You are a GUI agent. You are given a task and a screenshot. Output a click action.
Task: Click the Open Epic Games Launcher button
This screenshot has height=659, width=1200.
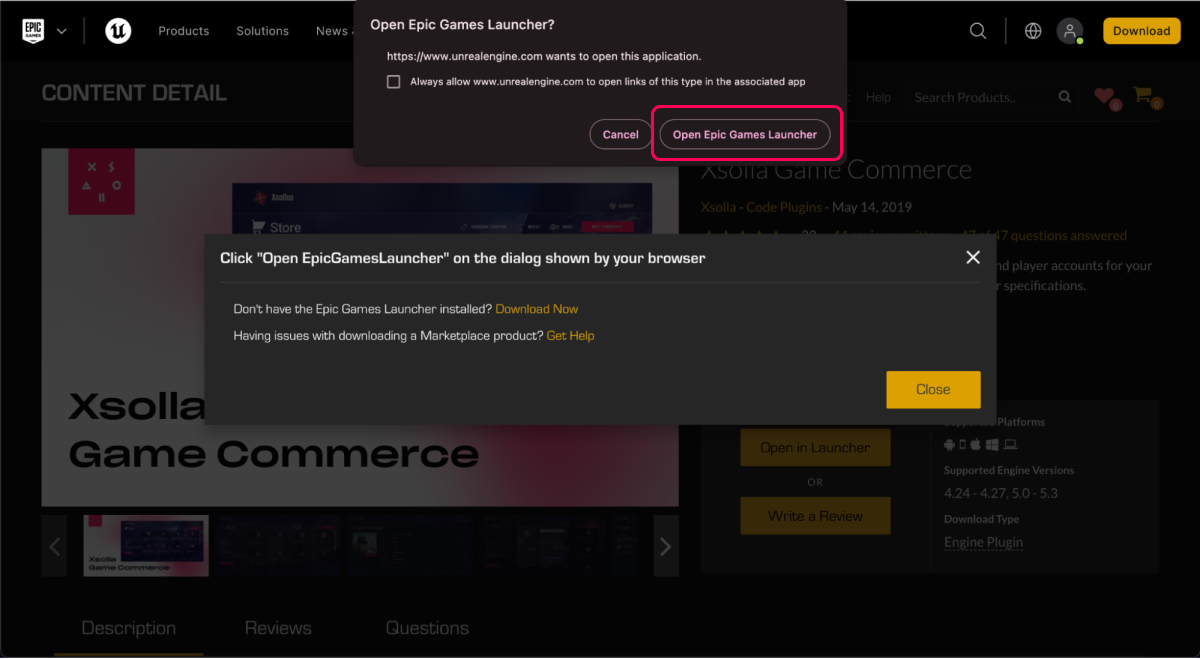click(745, 135)
